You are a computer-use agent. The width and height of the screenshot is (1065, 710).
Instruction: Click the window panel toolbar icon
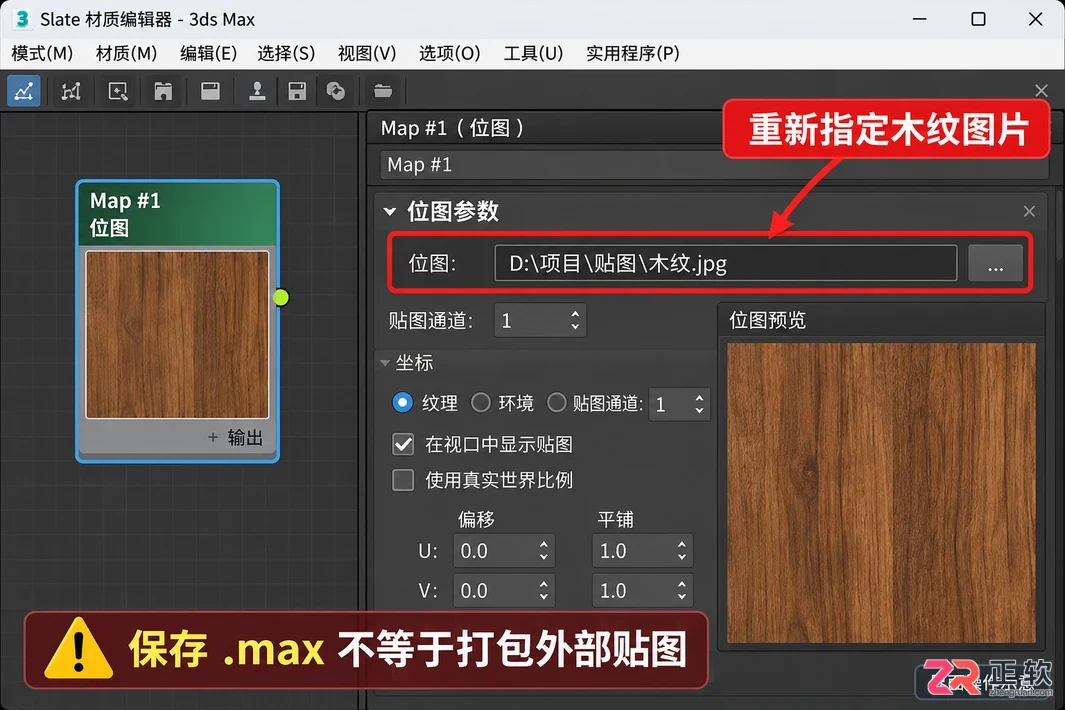tap(210, 91)
